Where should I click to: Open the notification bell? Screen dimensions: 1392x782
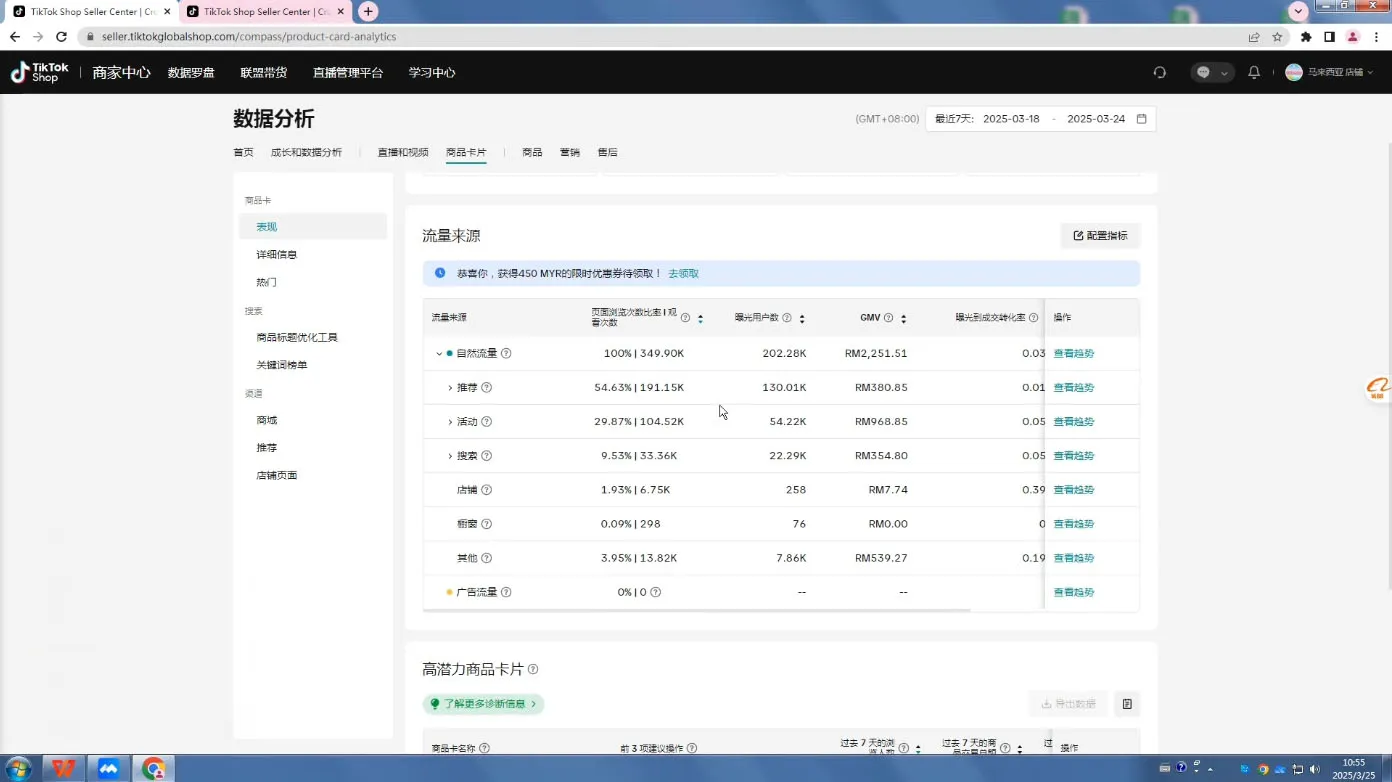click(1254, 71)
